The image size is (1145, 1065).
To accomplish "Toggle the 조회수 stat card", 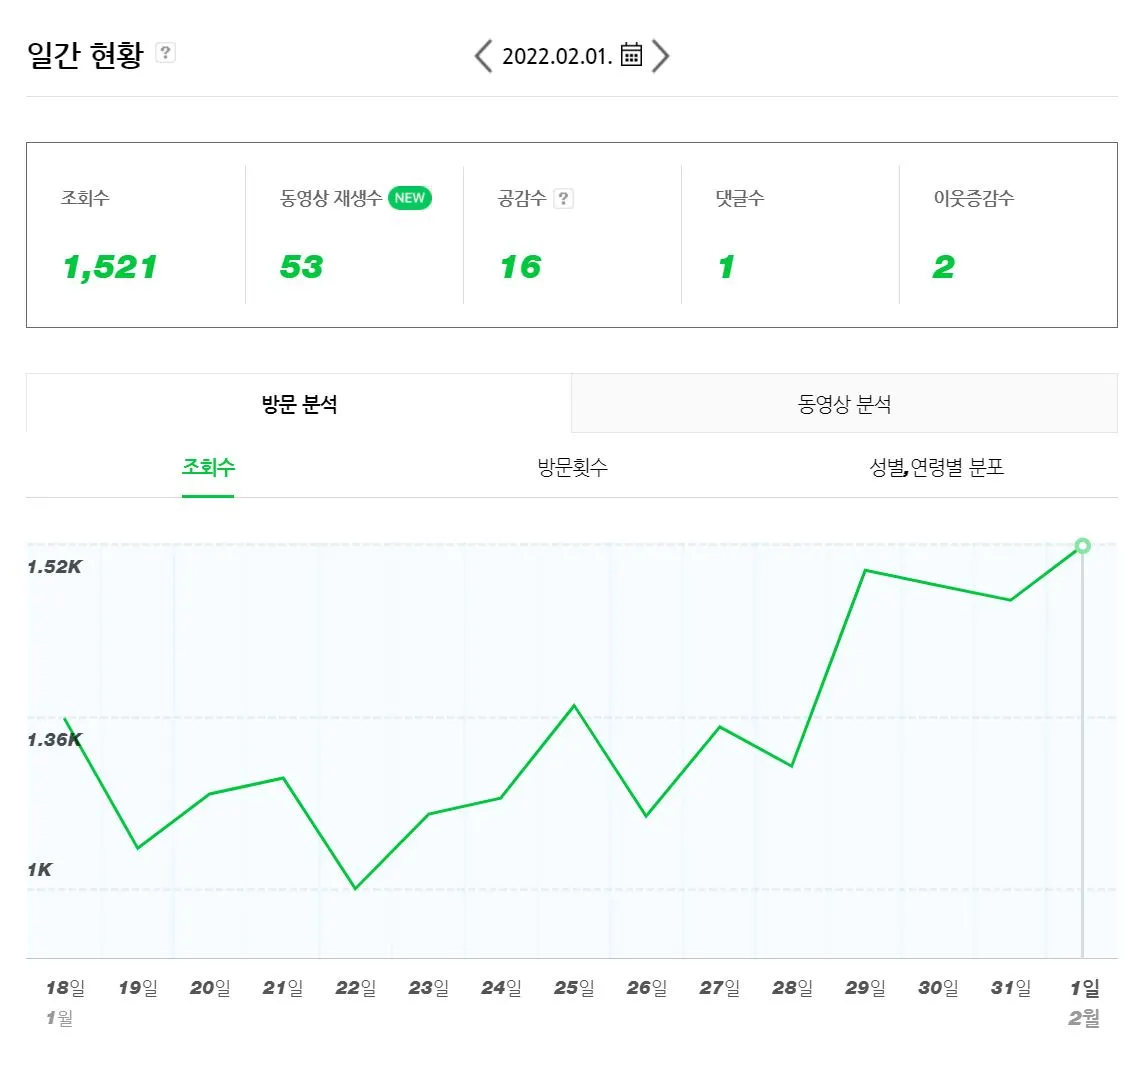I will point(110,234).
